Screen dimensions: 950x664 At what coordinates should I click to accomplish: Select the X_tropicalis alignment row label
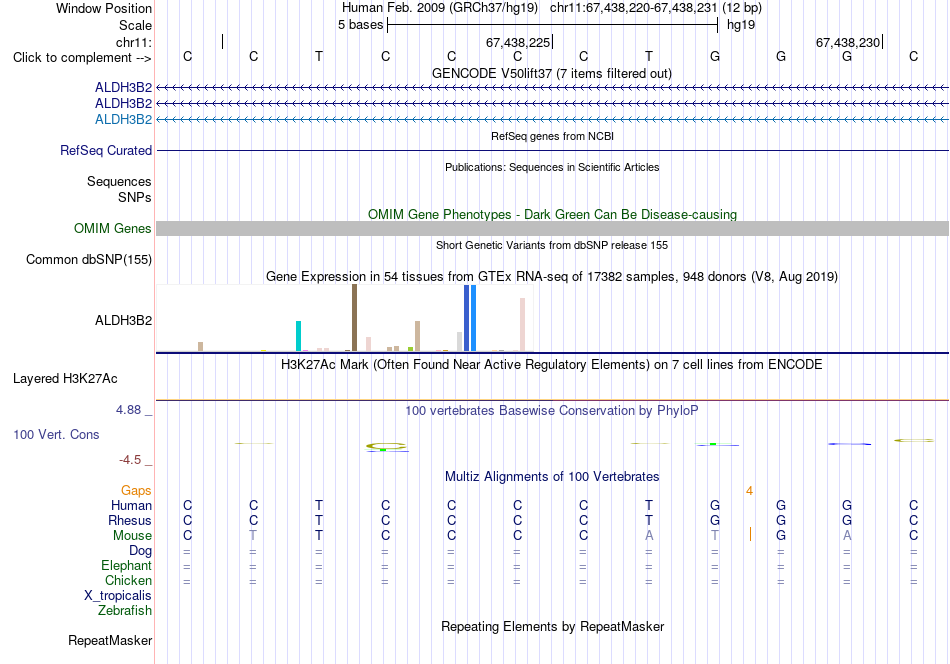118,596
